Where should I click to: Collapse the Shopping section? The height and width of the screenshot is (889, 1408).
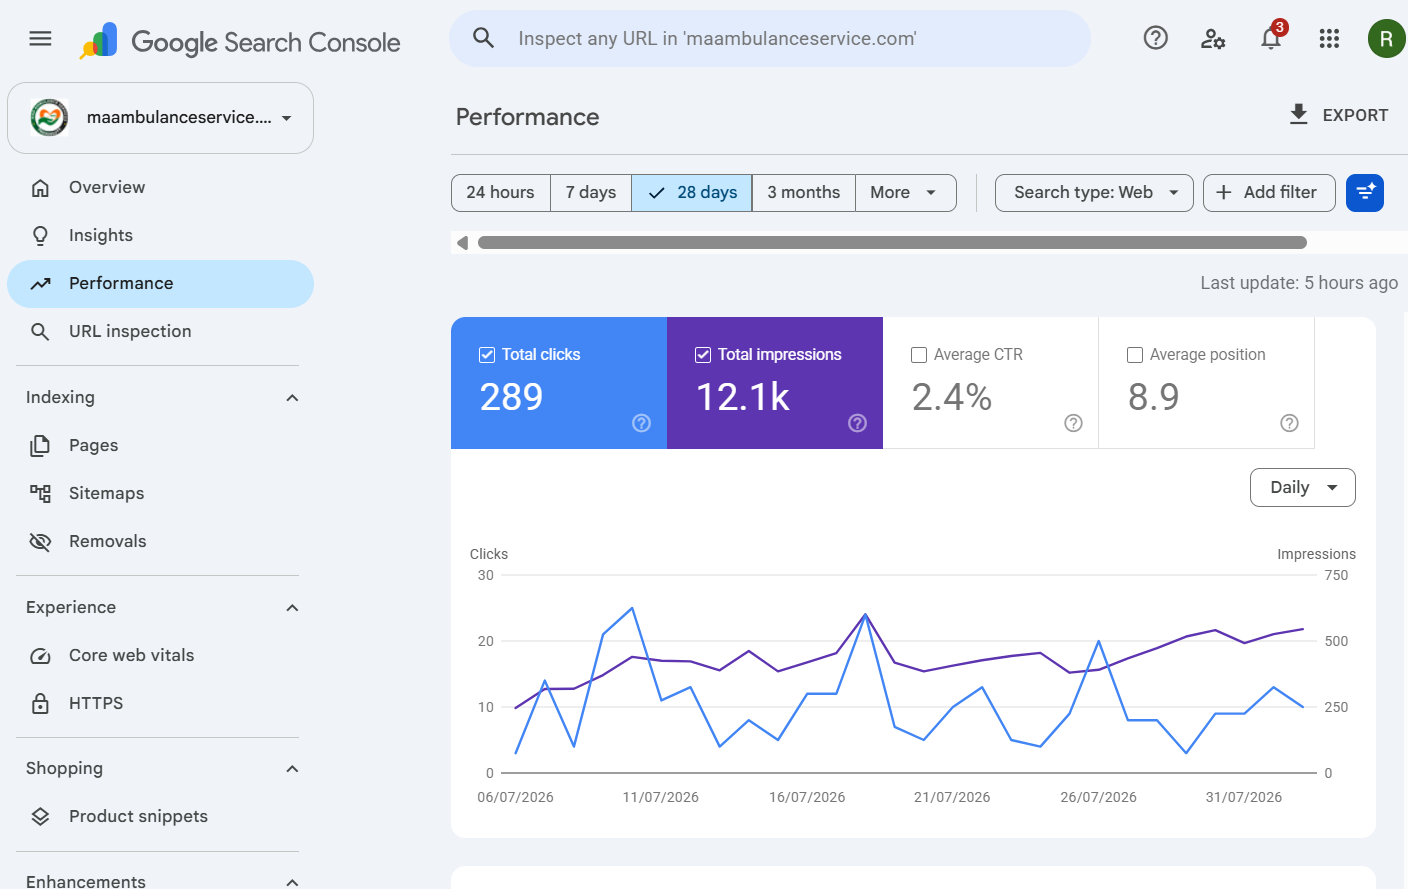(x=292, y=769)
